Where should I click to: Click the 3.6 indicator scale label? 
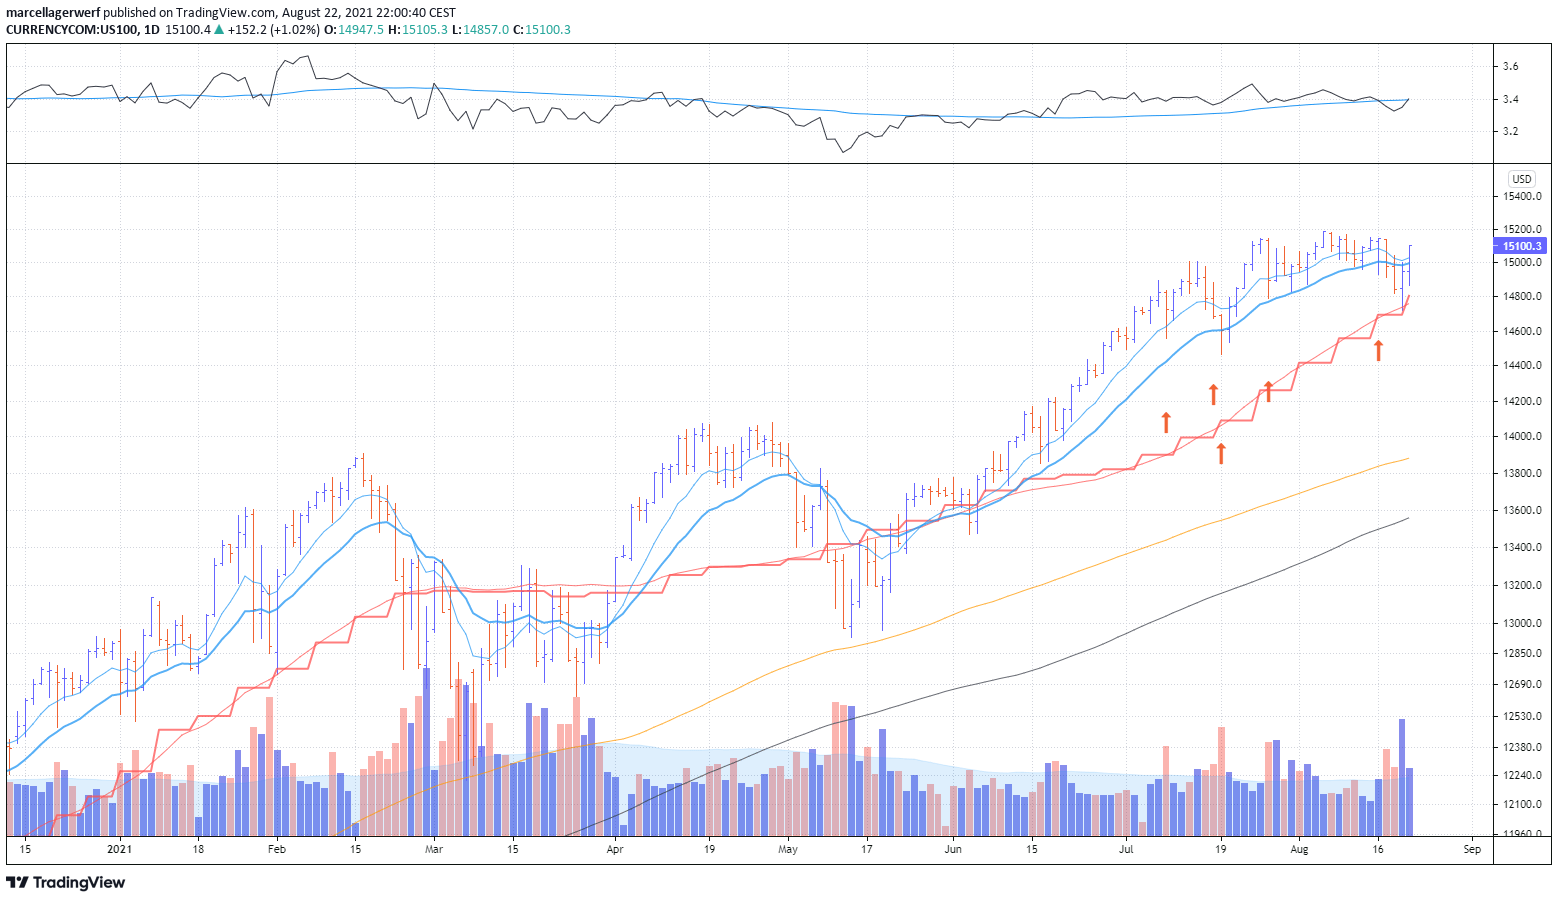1510,66
